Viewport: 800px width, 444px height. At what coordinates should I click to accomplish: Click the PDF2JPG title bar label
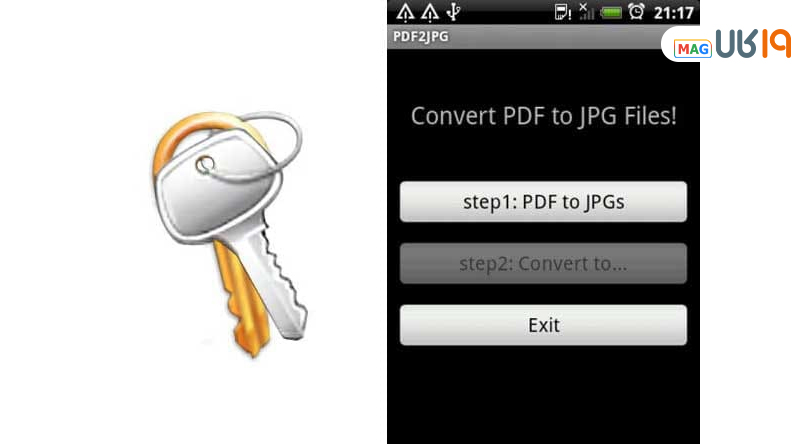(x=421, y=37)
